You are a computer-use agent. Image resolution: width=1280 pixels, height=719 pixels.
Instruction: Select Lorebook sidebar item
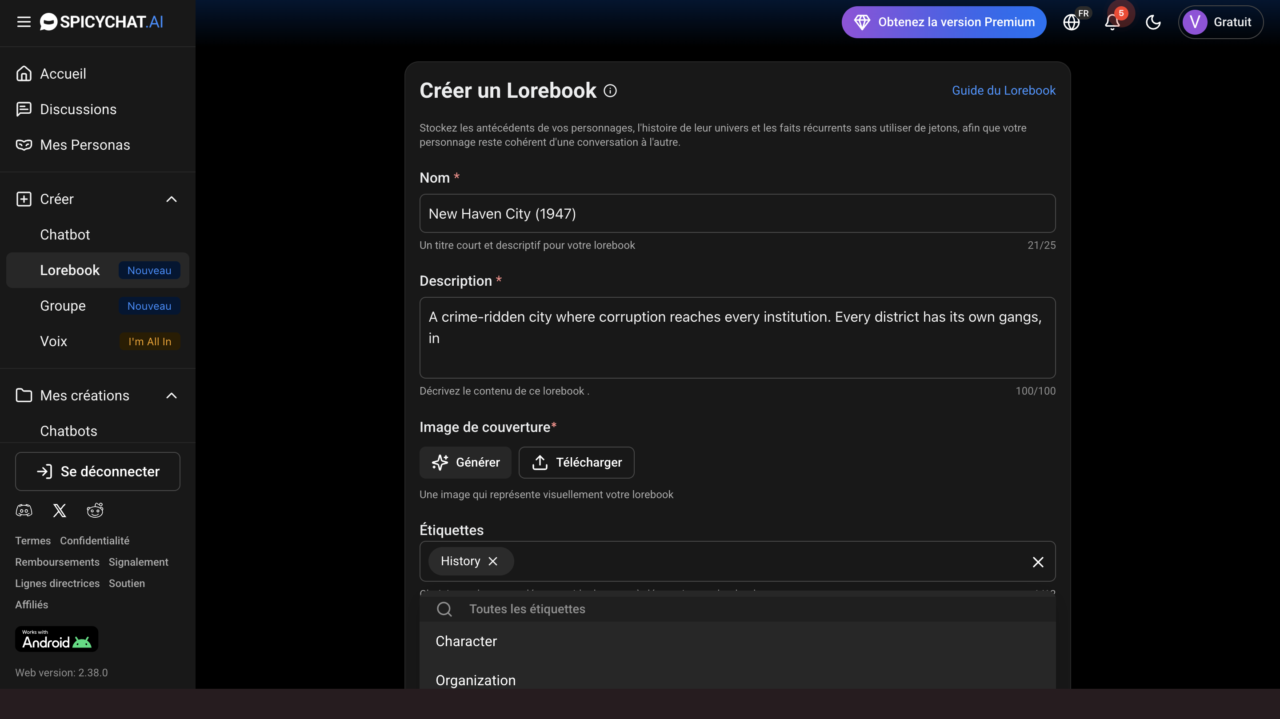click(97, 270)
